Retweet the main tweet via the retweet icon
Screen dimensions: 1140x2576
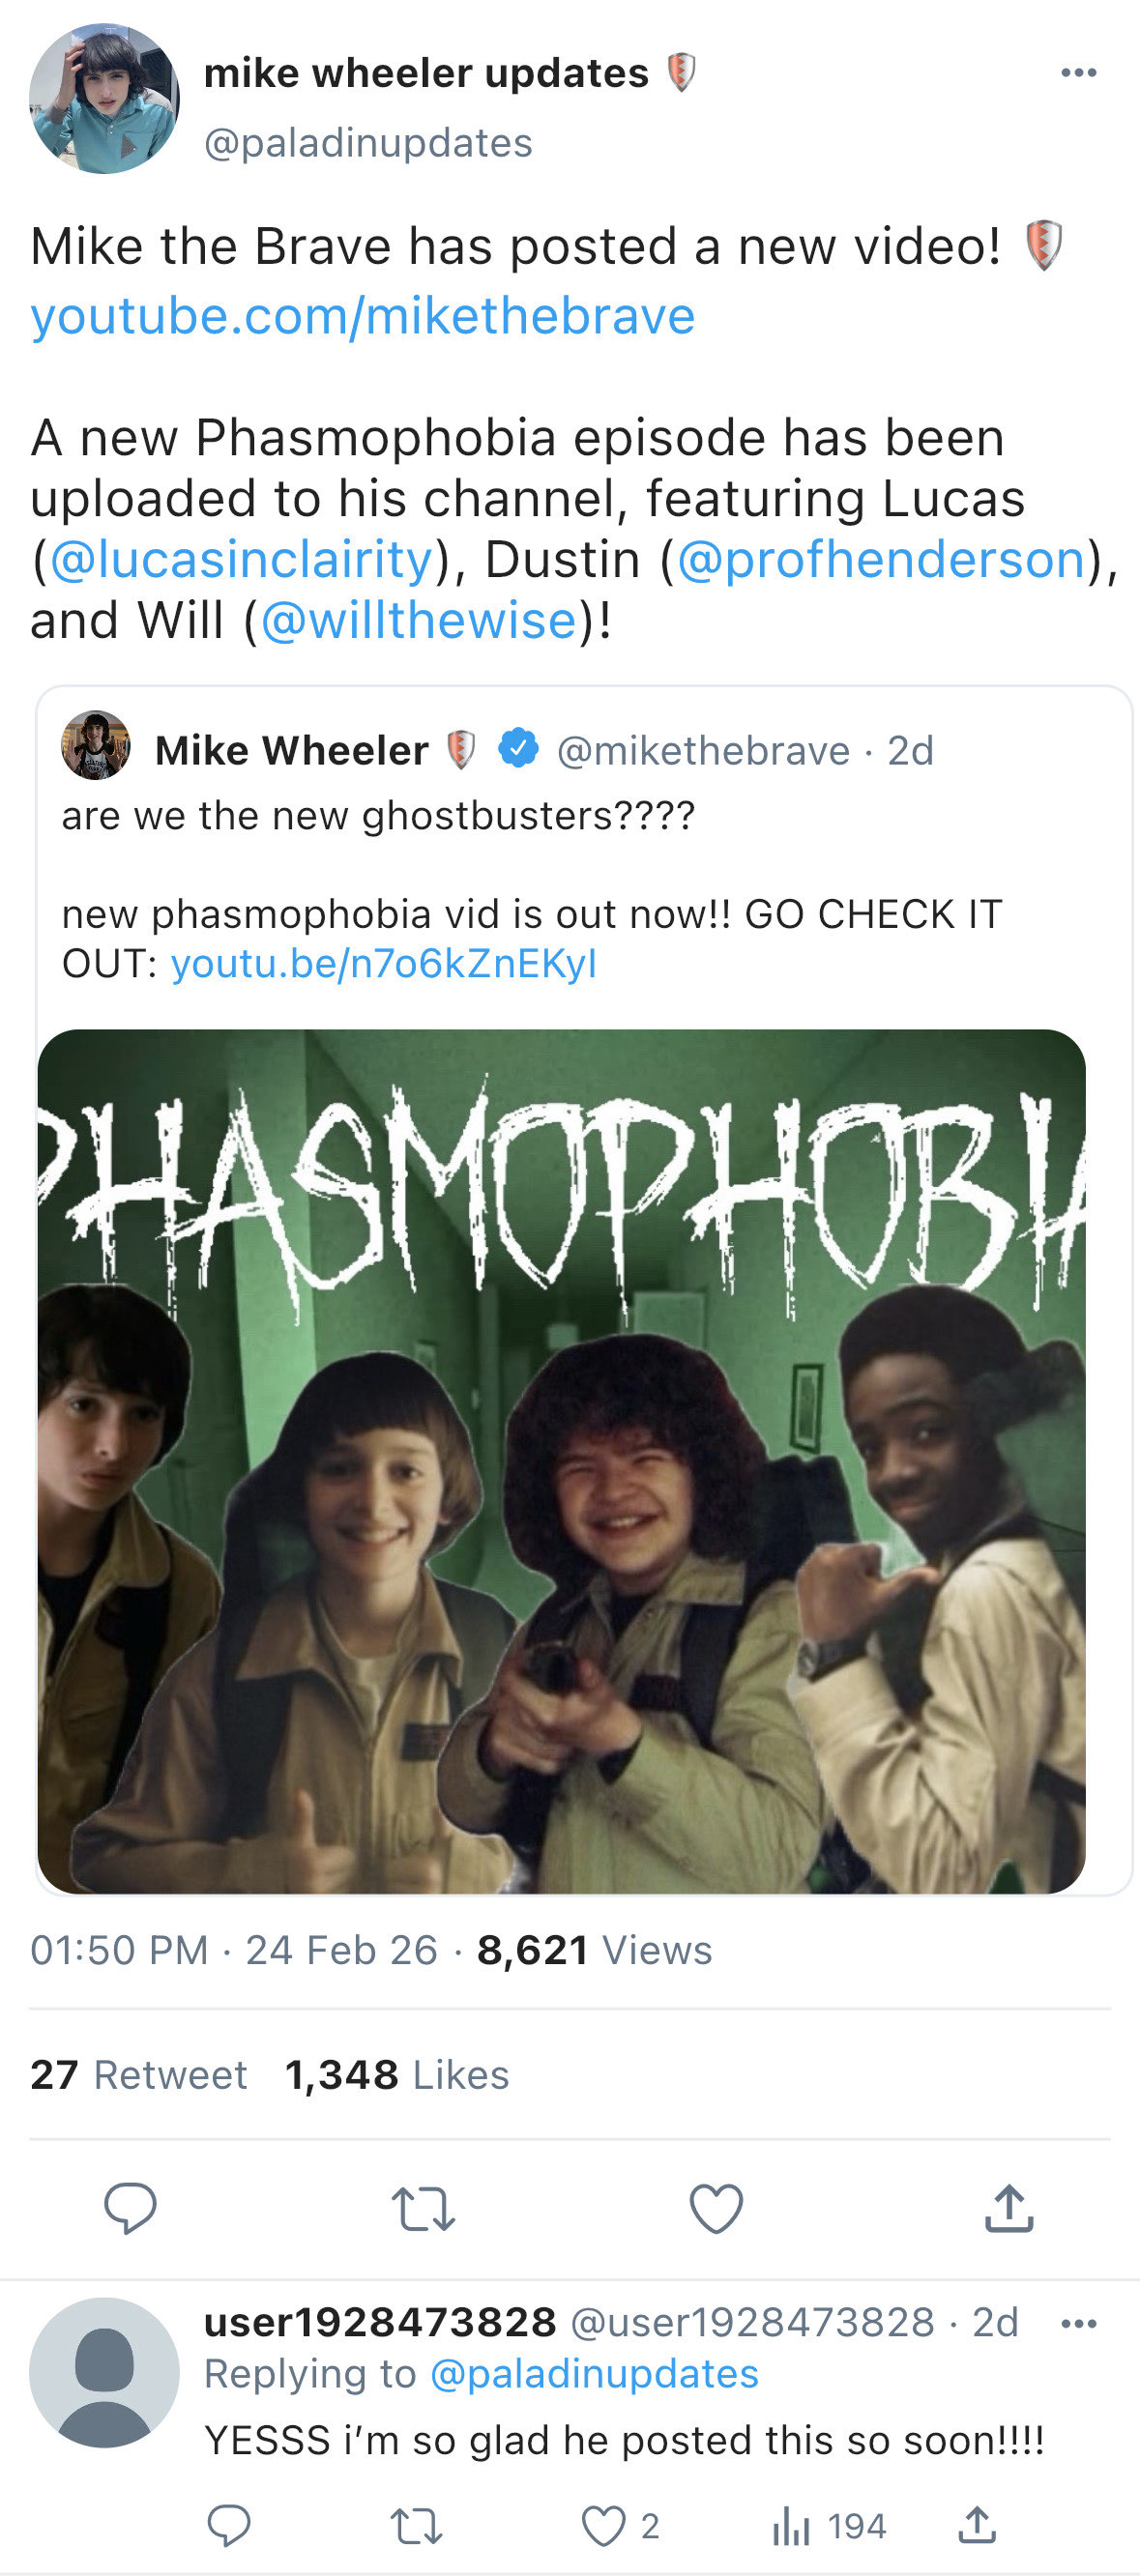(x=423, y=2209)
